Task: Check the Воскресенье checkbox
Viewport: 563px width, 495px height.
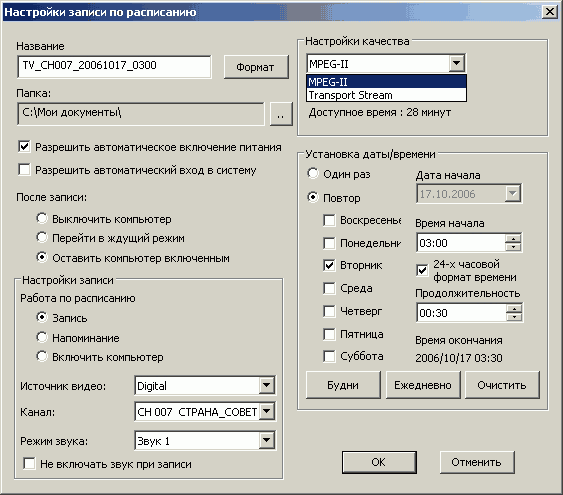Action: point(329,220)
